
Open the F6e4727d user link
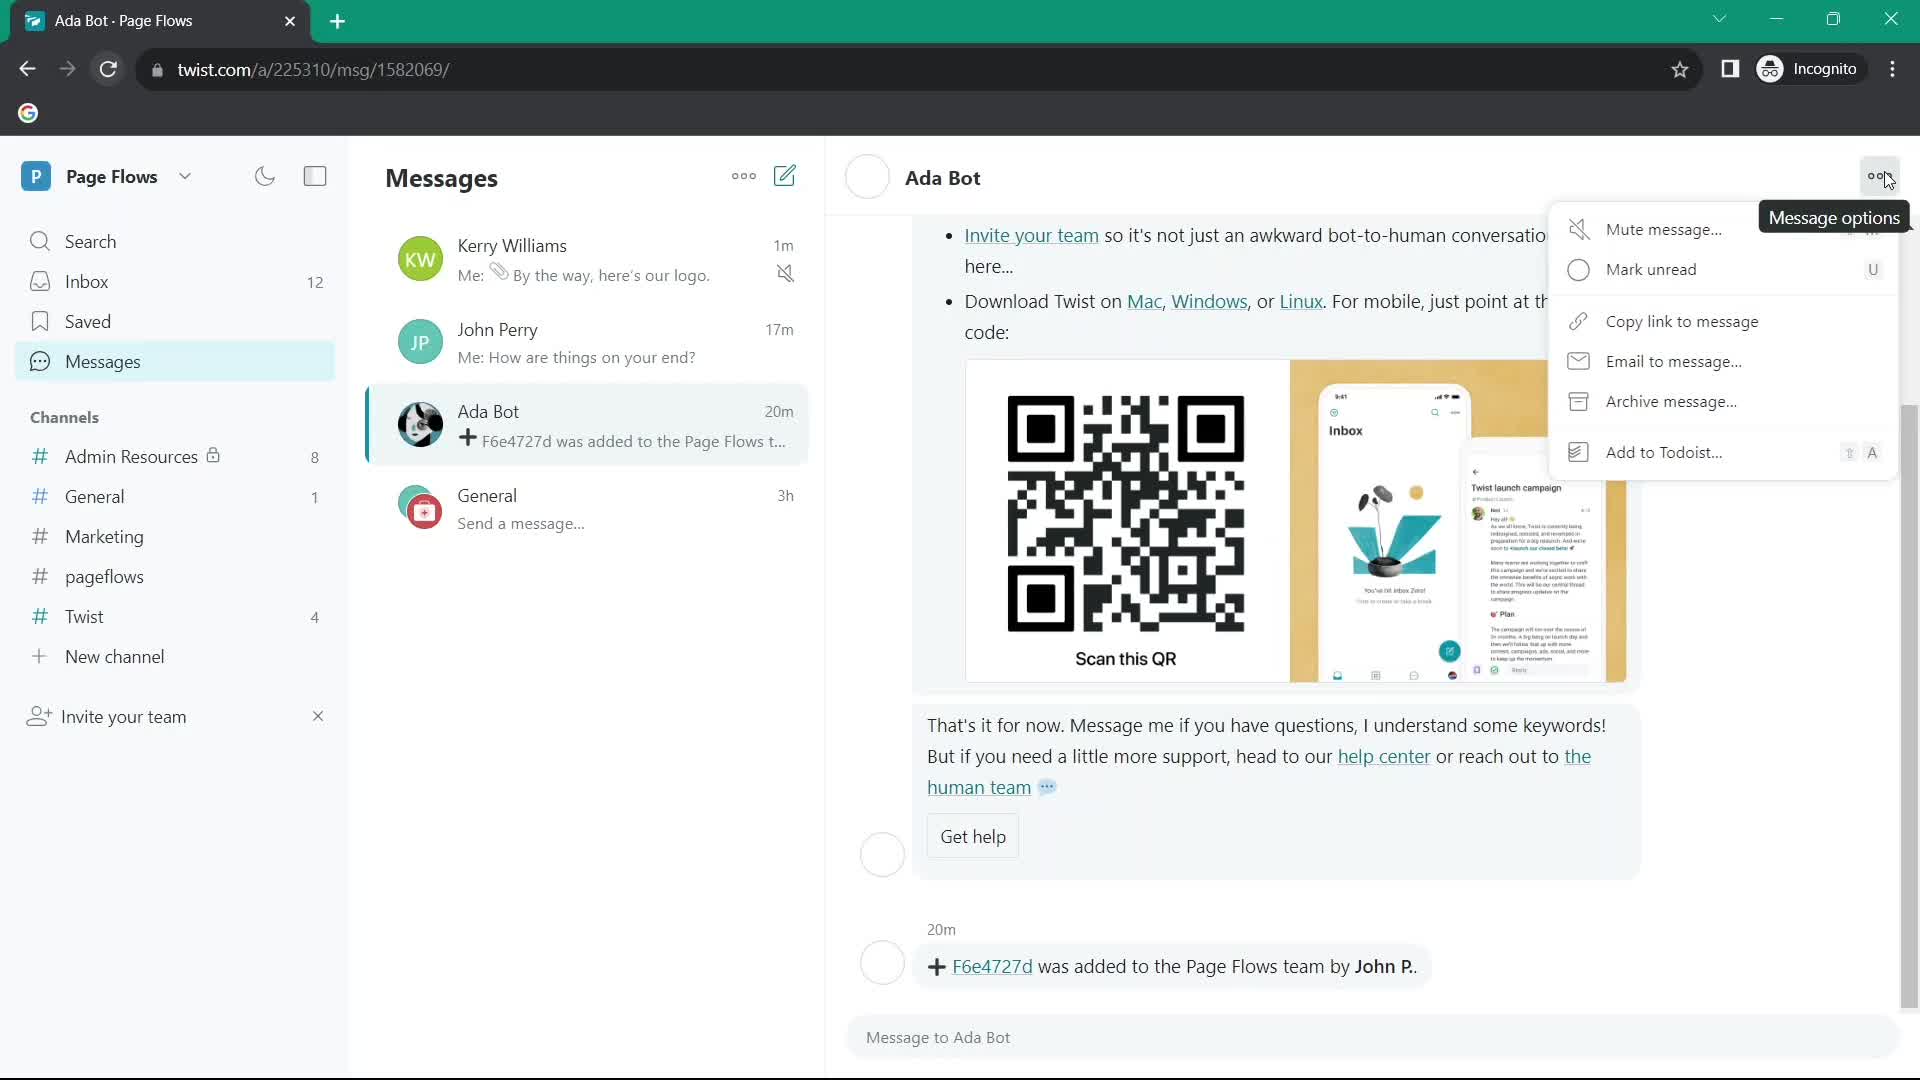992,966
